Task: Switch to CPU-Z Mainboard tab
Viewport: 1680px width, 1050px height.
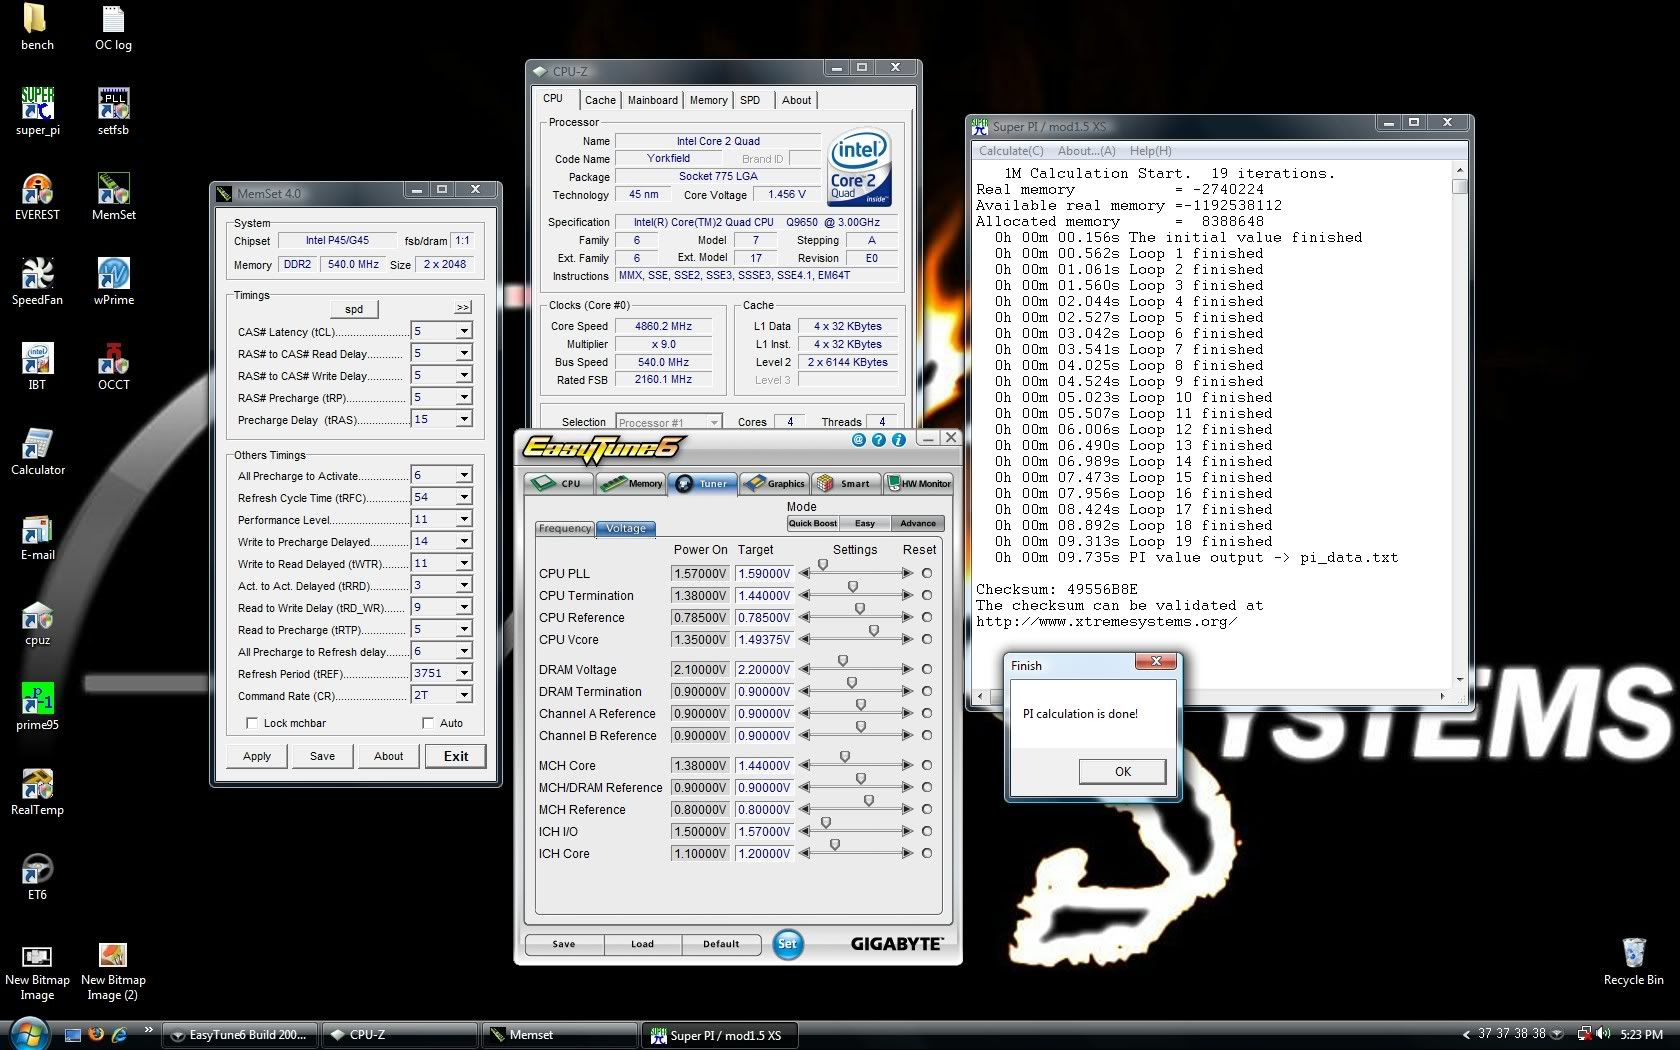Action: (652, 100)
